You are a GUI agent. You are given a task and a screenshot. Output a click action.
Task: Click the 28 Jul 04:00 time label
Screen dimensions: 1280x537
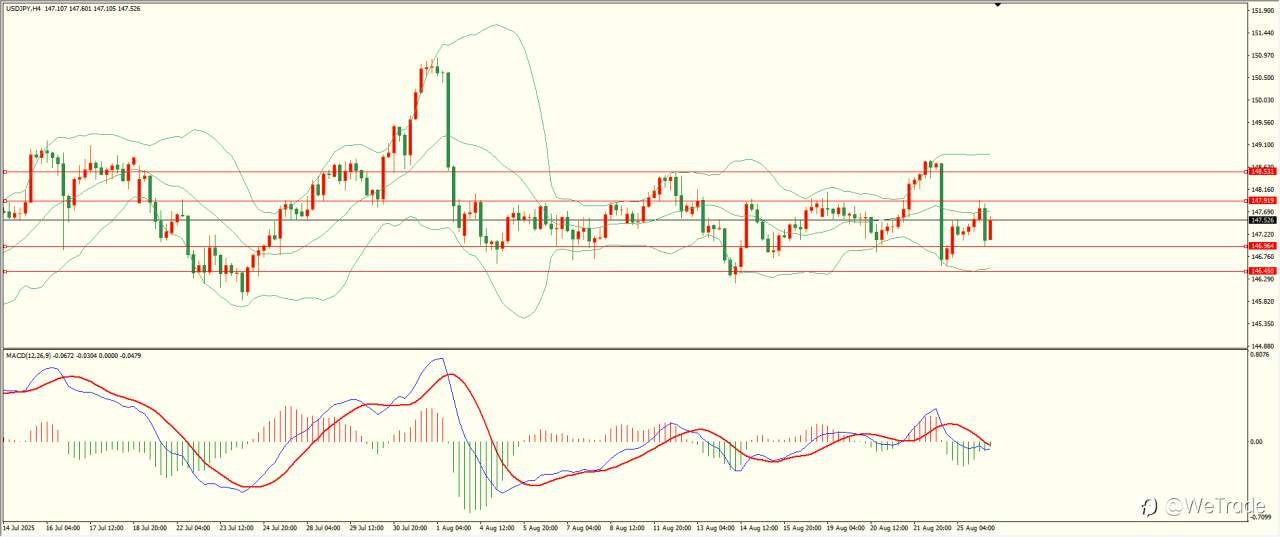(x=325, y=527)
